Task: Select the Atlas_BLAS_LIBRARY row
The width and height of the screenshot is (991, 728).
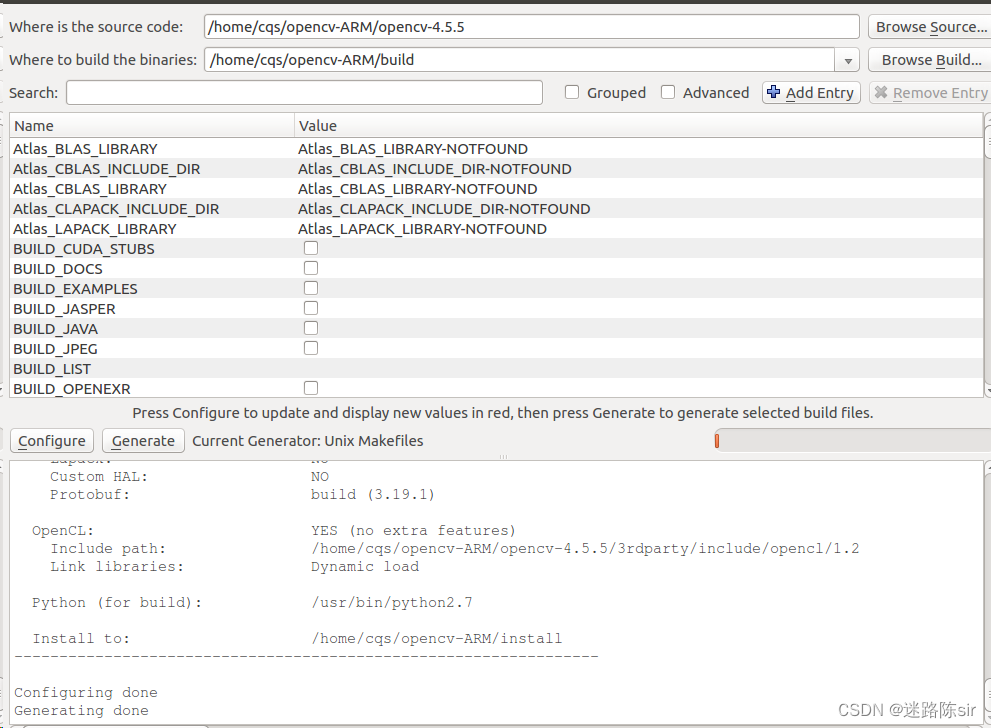Action: point(150,148)
